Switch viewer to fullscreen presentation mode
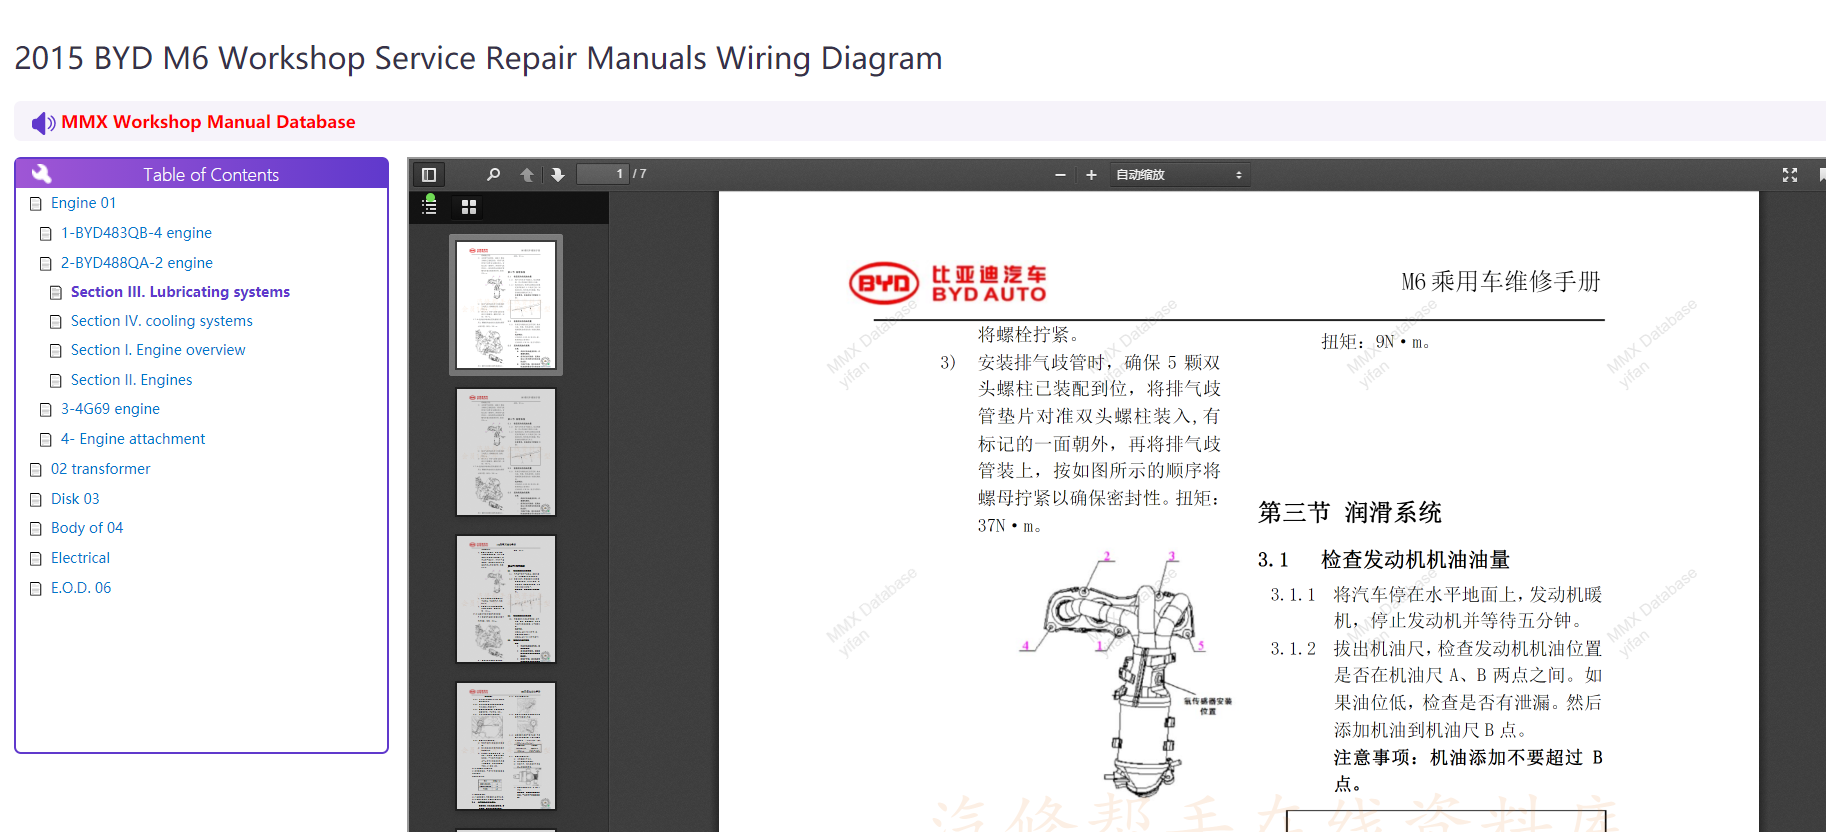 [x=1790, y=175]
